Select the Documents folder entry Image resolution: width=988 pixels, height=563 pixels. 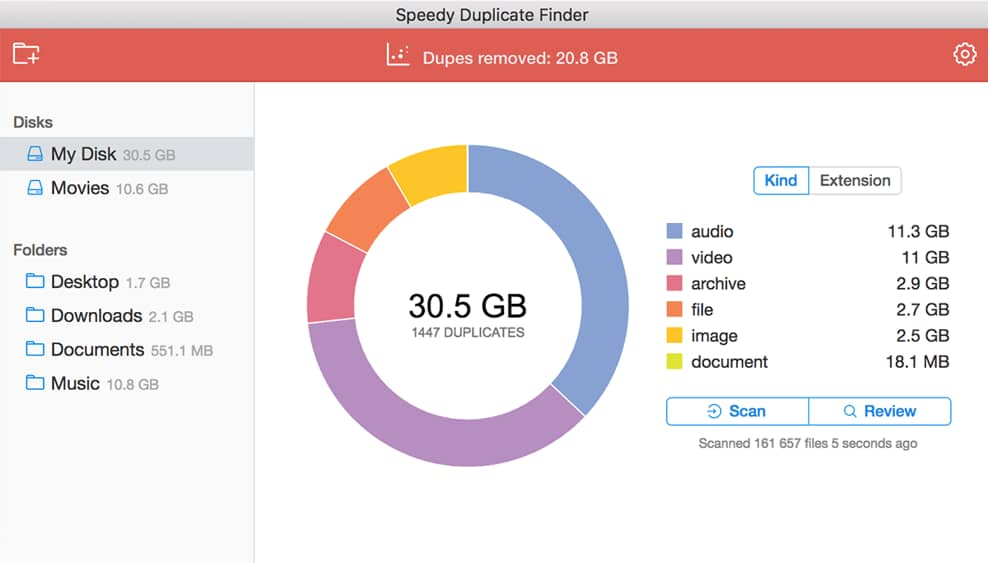(127, 350)
